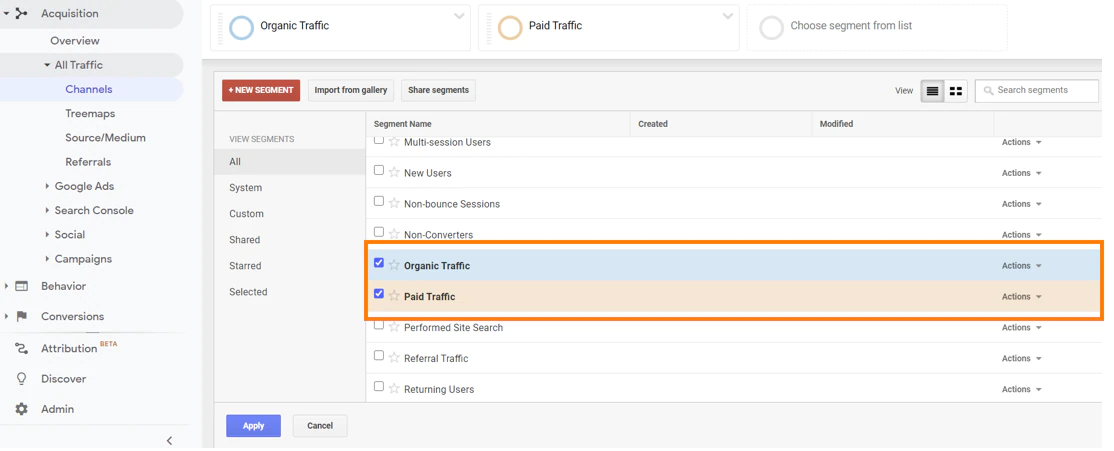The width and height of the screenshot is (1114, 451).
Task: Select All under View Segments
Action: [x=290, y=162]
